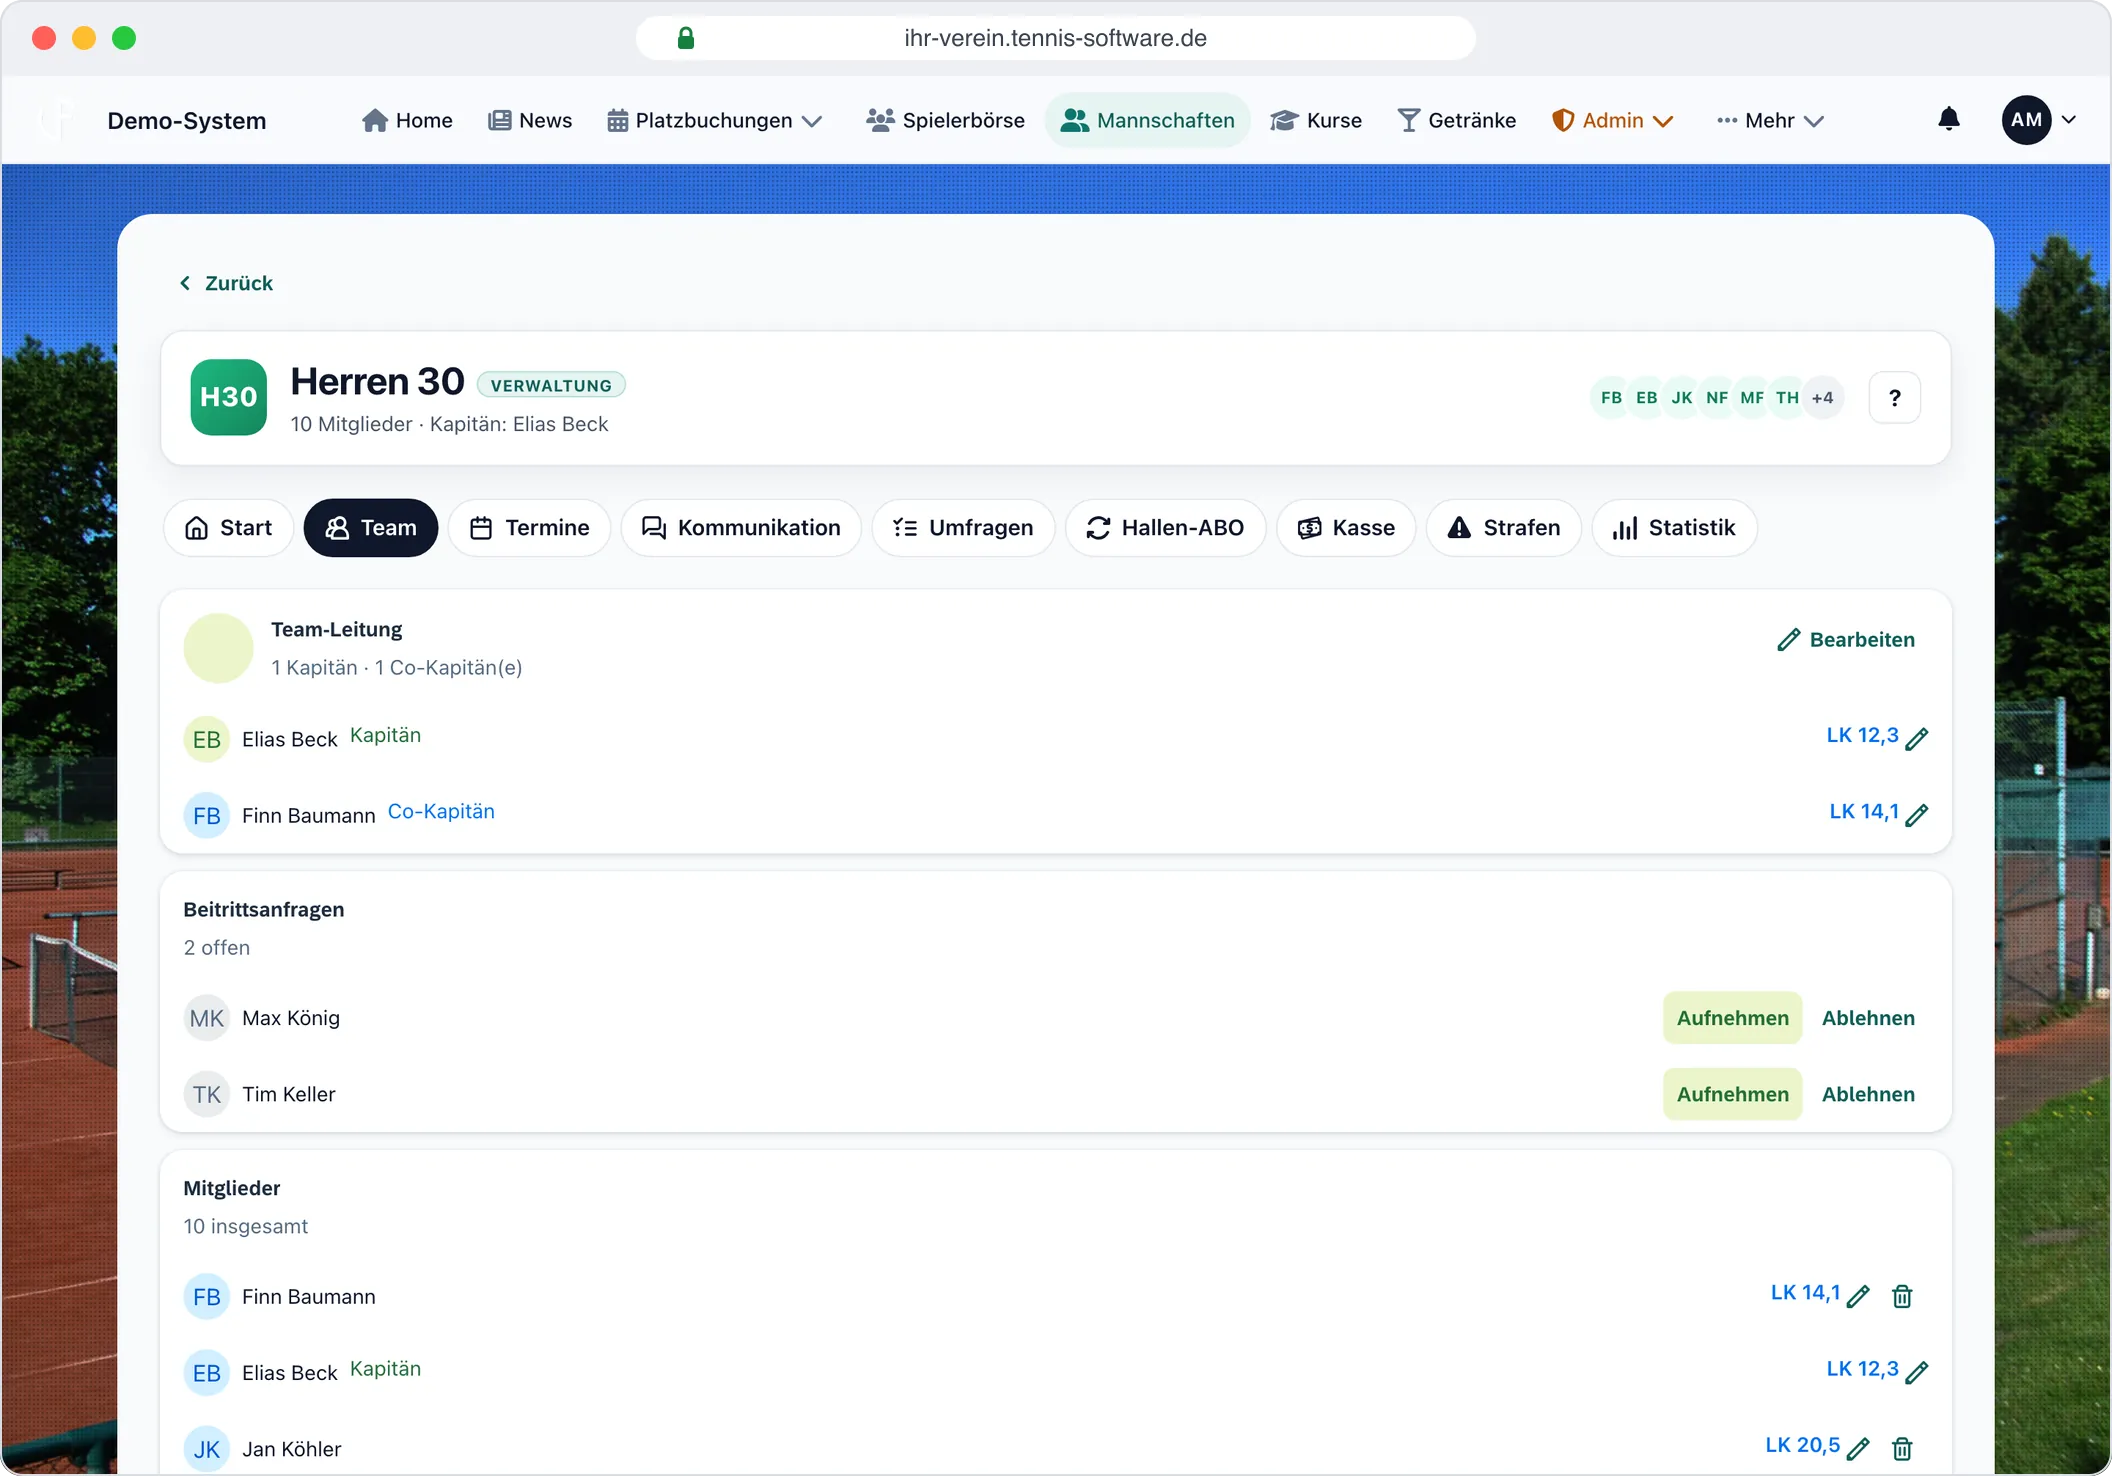
Task: Switch to the Termine tab
Action: click(529, 528)
